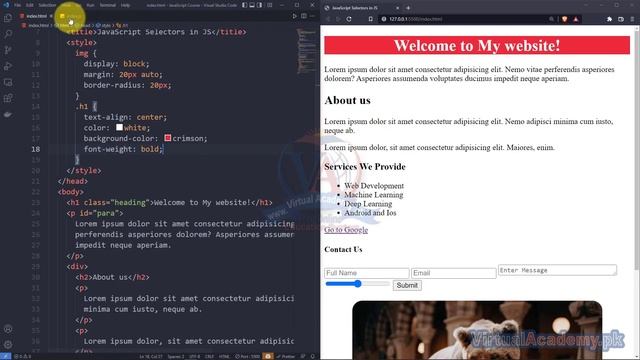Click the Email input field
The width and height of the screenshot is (640, 360).
(x=453, y=273)
